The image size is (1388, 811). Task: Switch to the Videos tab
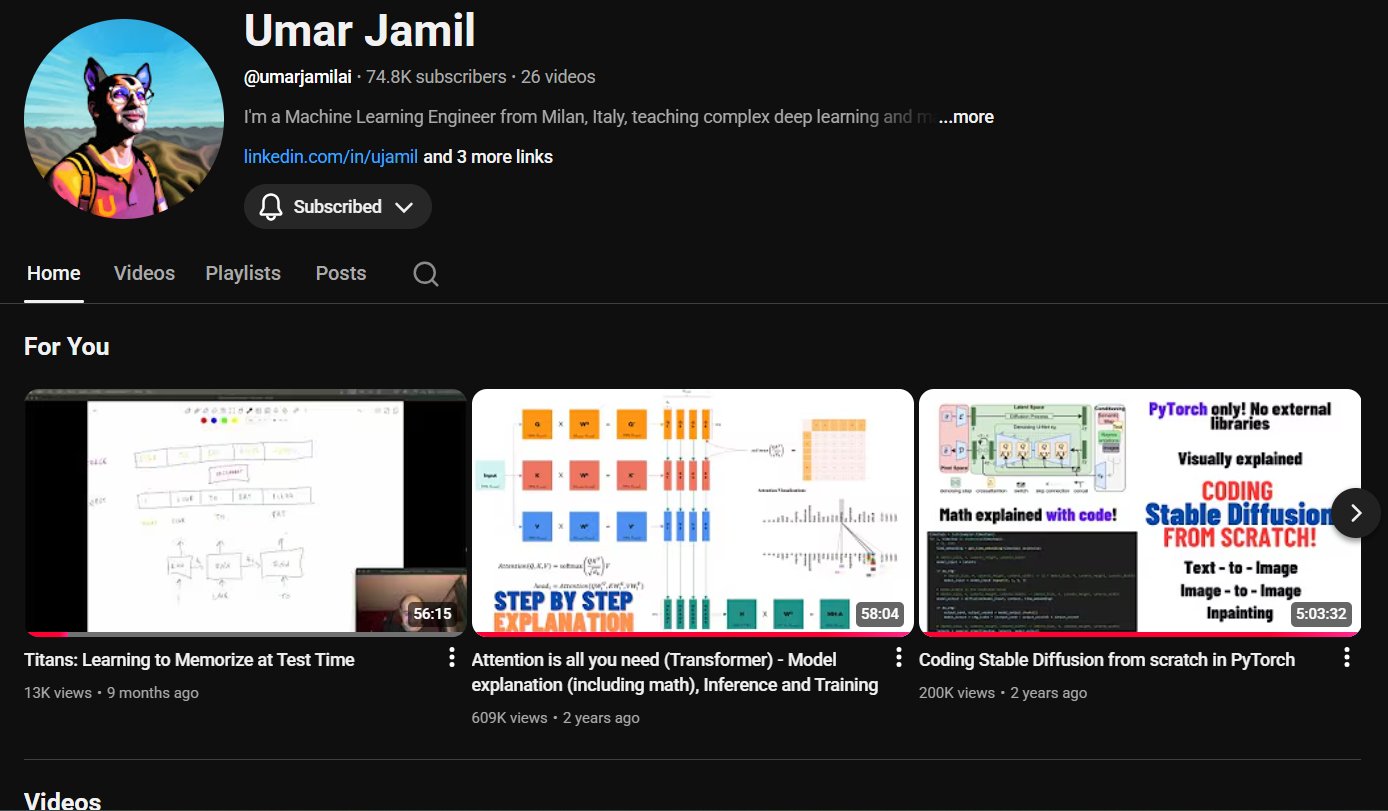click(x=144, y=274)
